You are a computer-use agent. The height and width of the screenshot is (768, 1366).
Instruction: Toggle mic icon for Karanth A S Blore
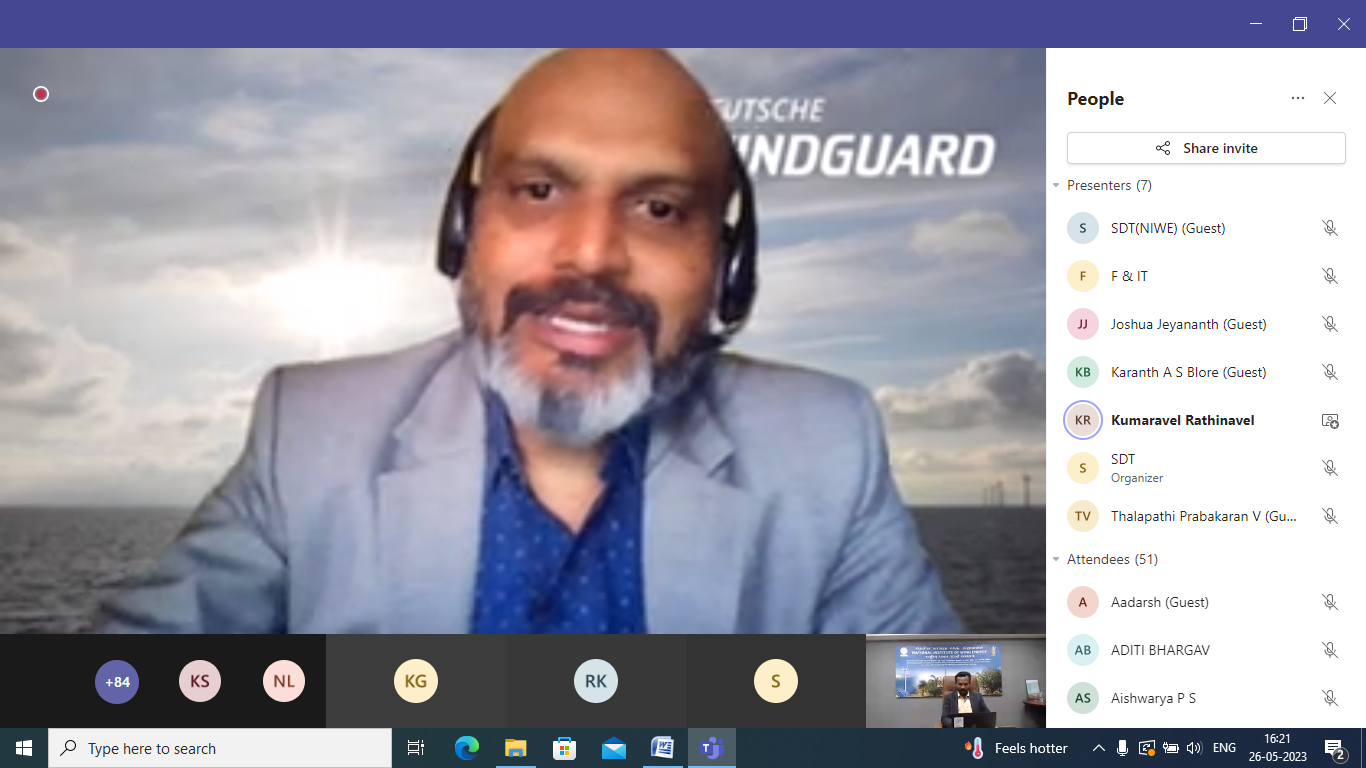(1329, 372)
